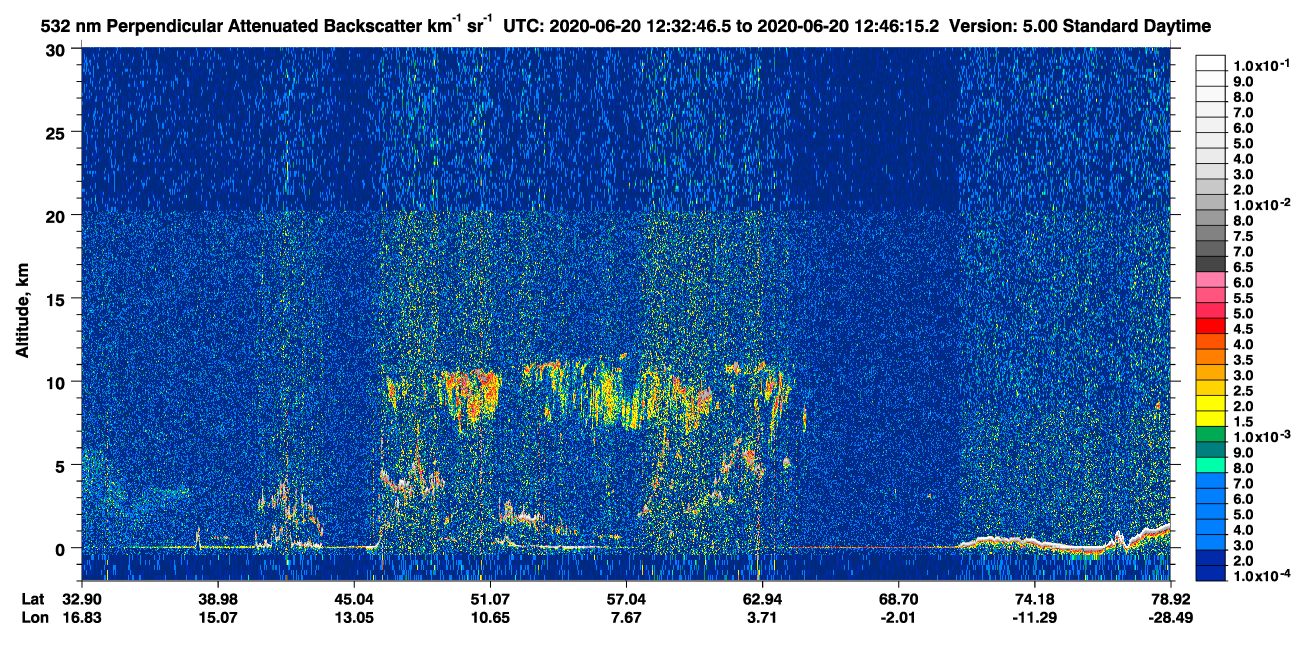Click the colorbar label 1.5

(x=1245, y=420)
